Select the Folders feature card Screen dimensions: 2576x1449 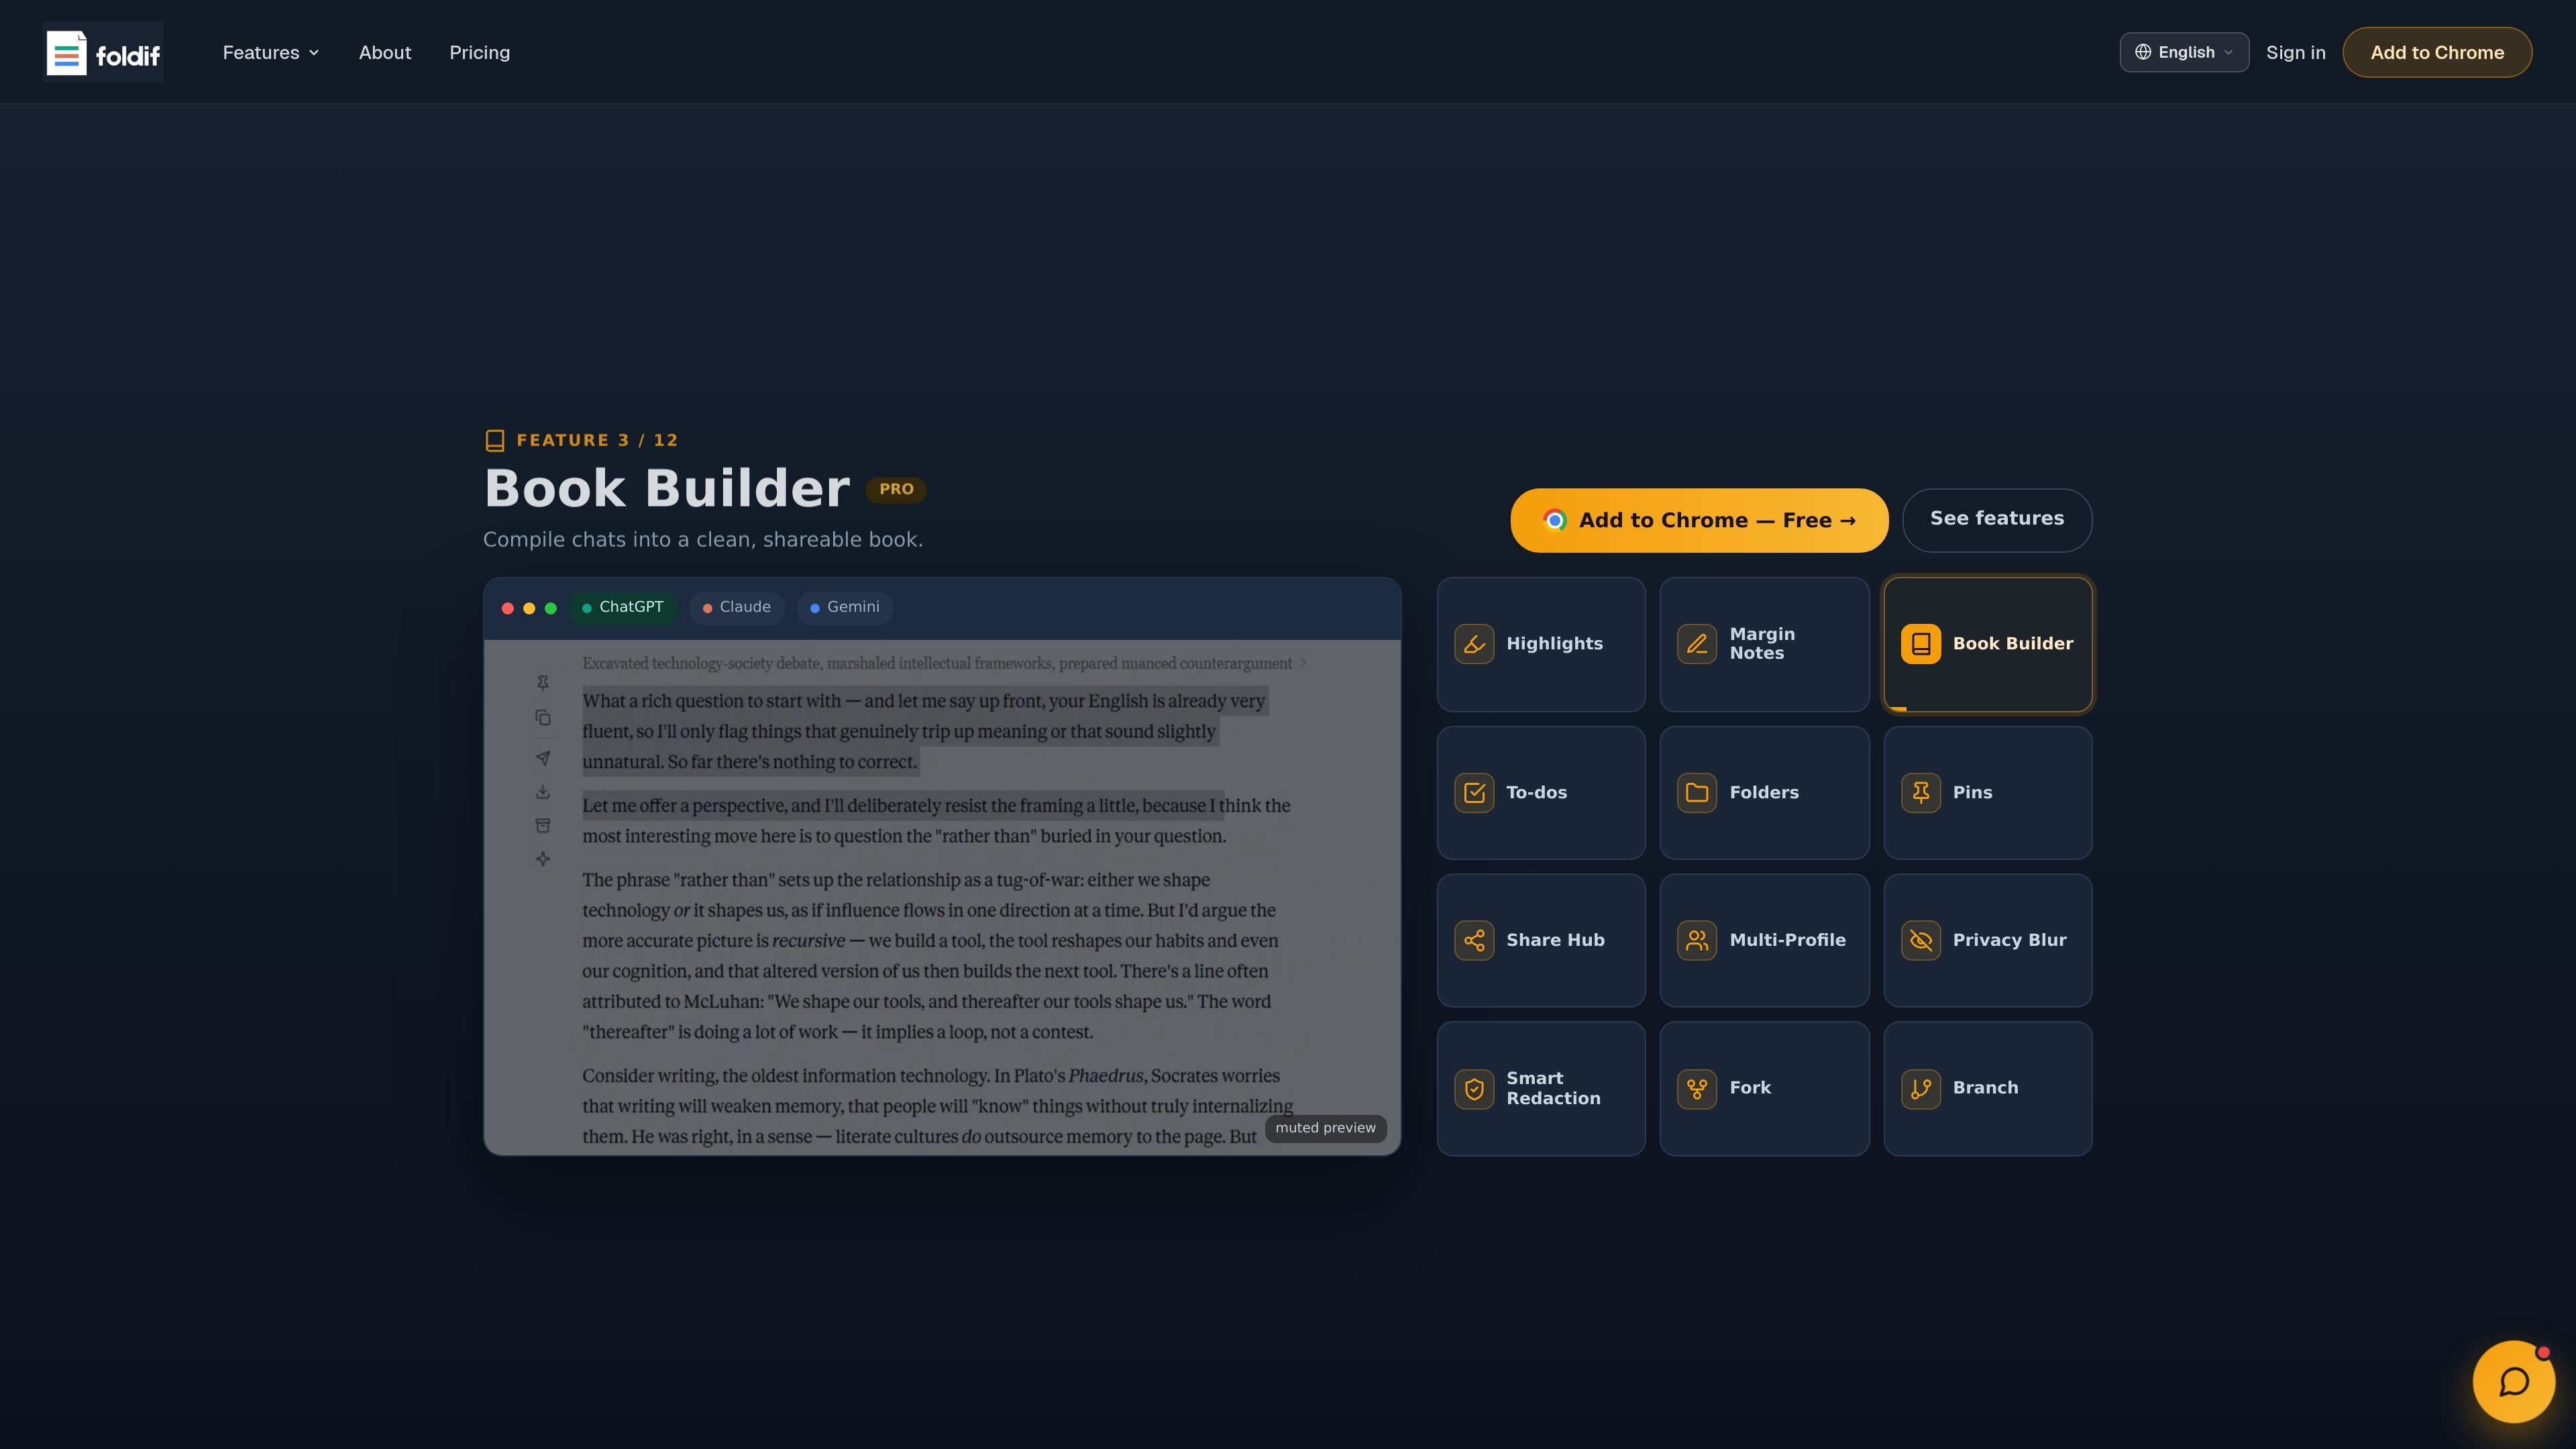(x=1764, y=793)
